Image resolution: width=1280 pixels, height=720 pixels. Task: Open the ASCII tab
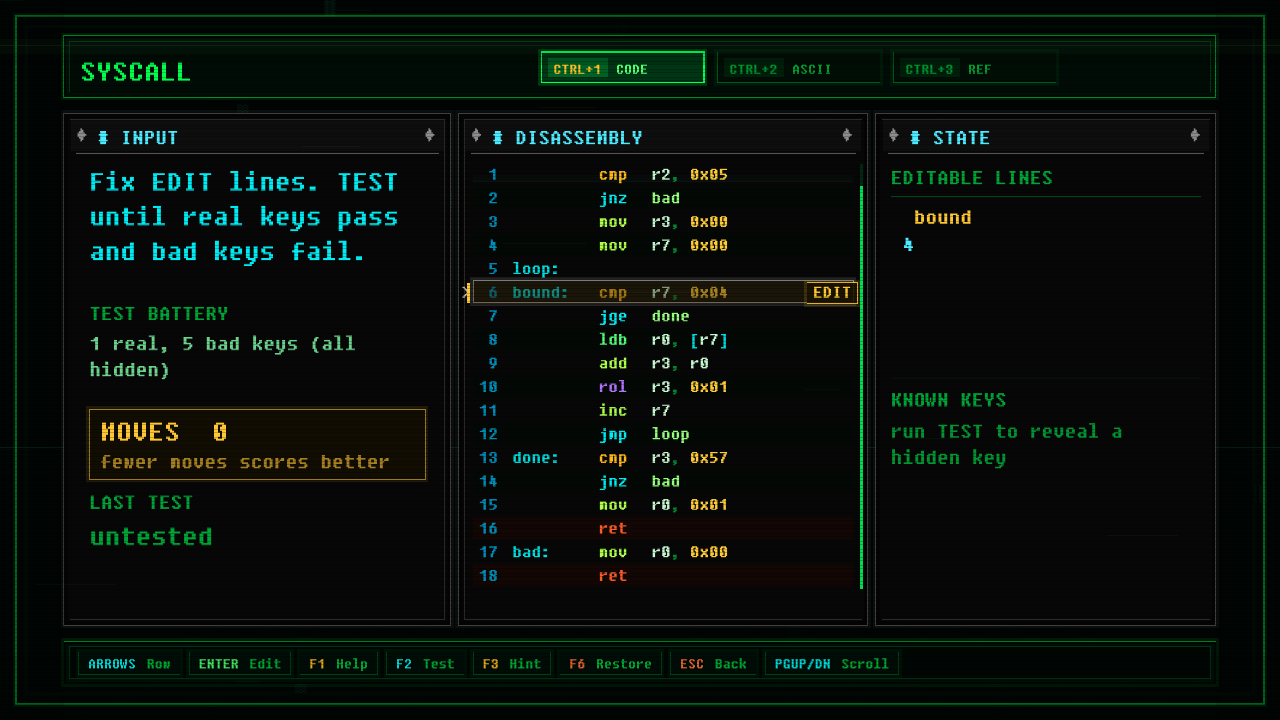(798, 68)
